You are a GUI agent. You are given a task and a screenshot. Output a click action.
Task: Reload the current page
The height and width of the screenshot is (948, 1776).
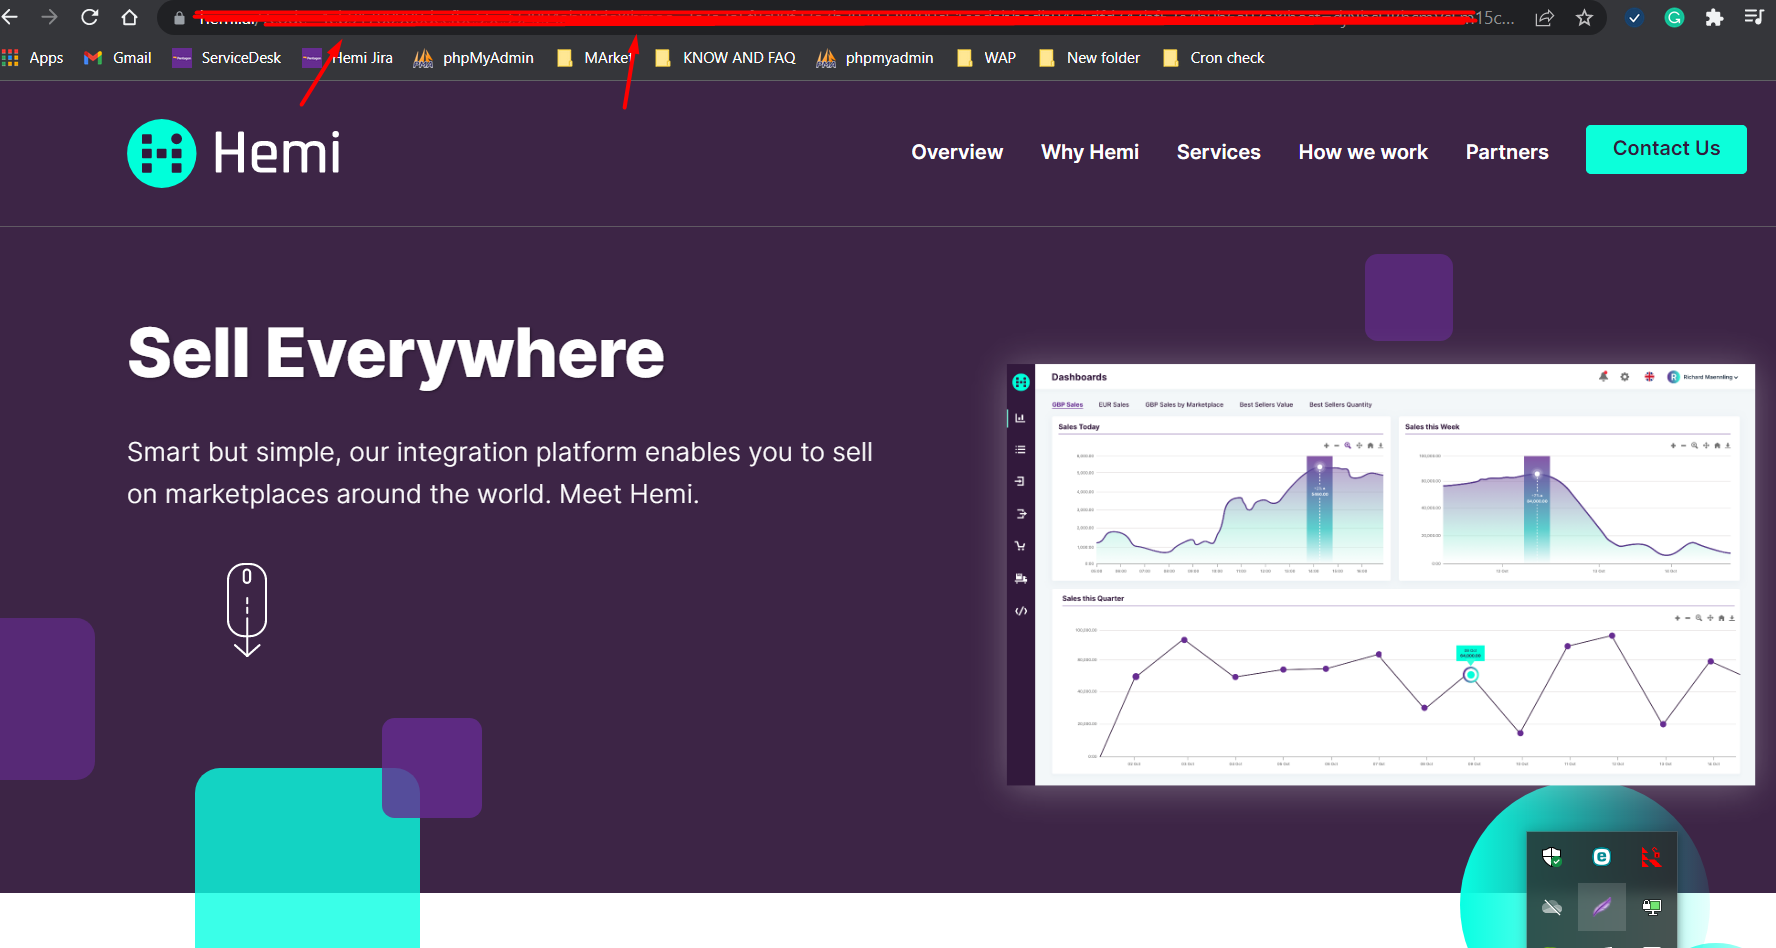89,17
